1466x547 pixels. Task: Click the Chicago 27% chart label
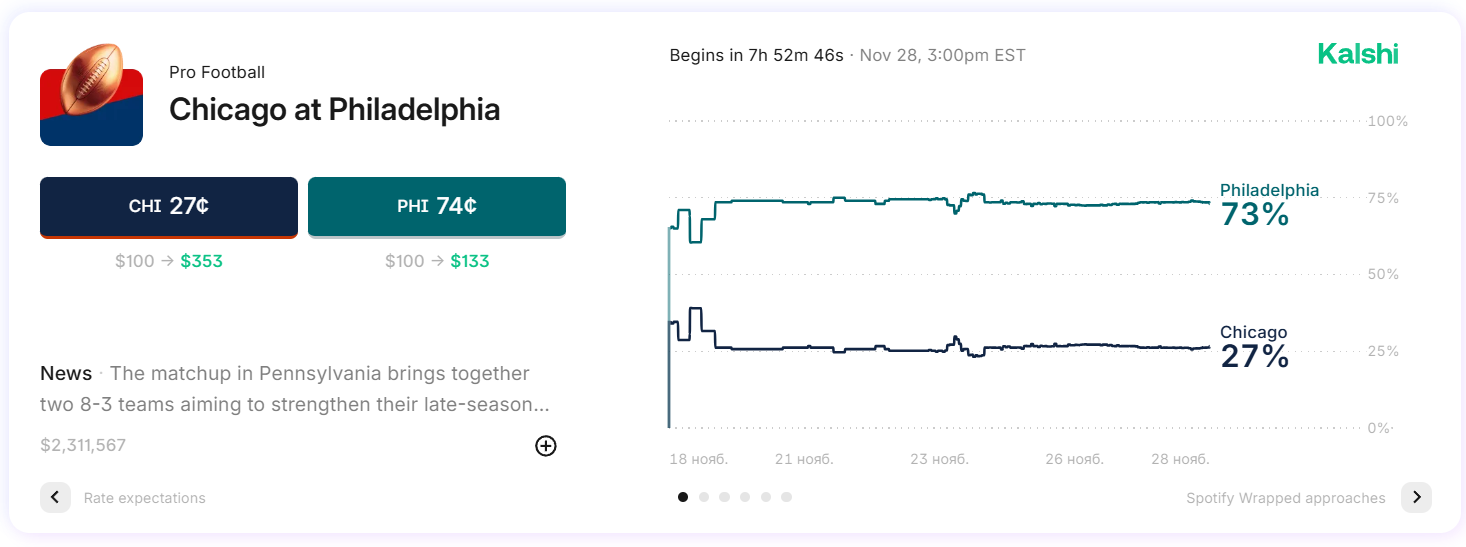pos(1254,348)
